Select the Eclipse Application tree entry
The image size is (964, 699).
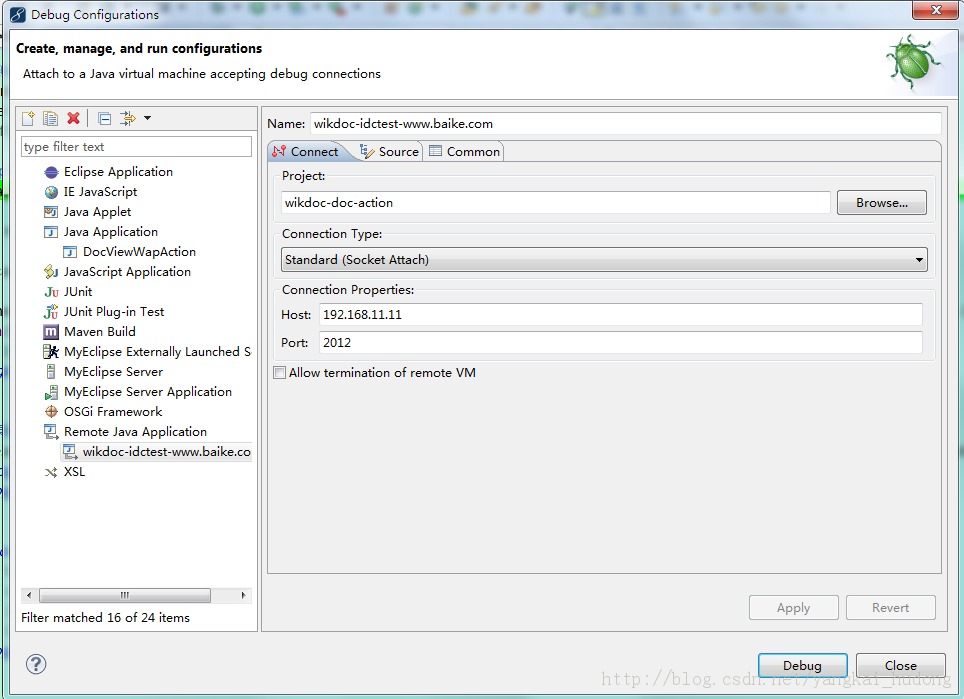(118, 172)
